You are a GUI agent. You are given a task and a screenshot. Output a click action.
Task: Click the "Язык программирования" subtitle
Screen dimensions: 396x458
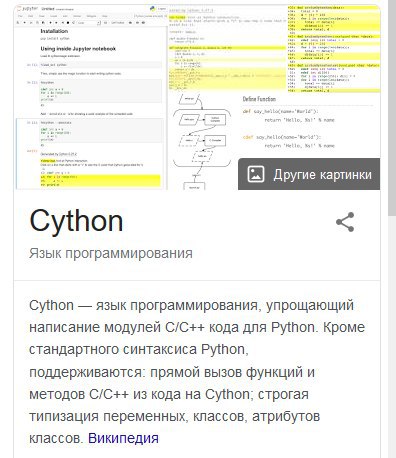click(111, 253)
